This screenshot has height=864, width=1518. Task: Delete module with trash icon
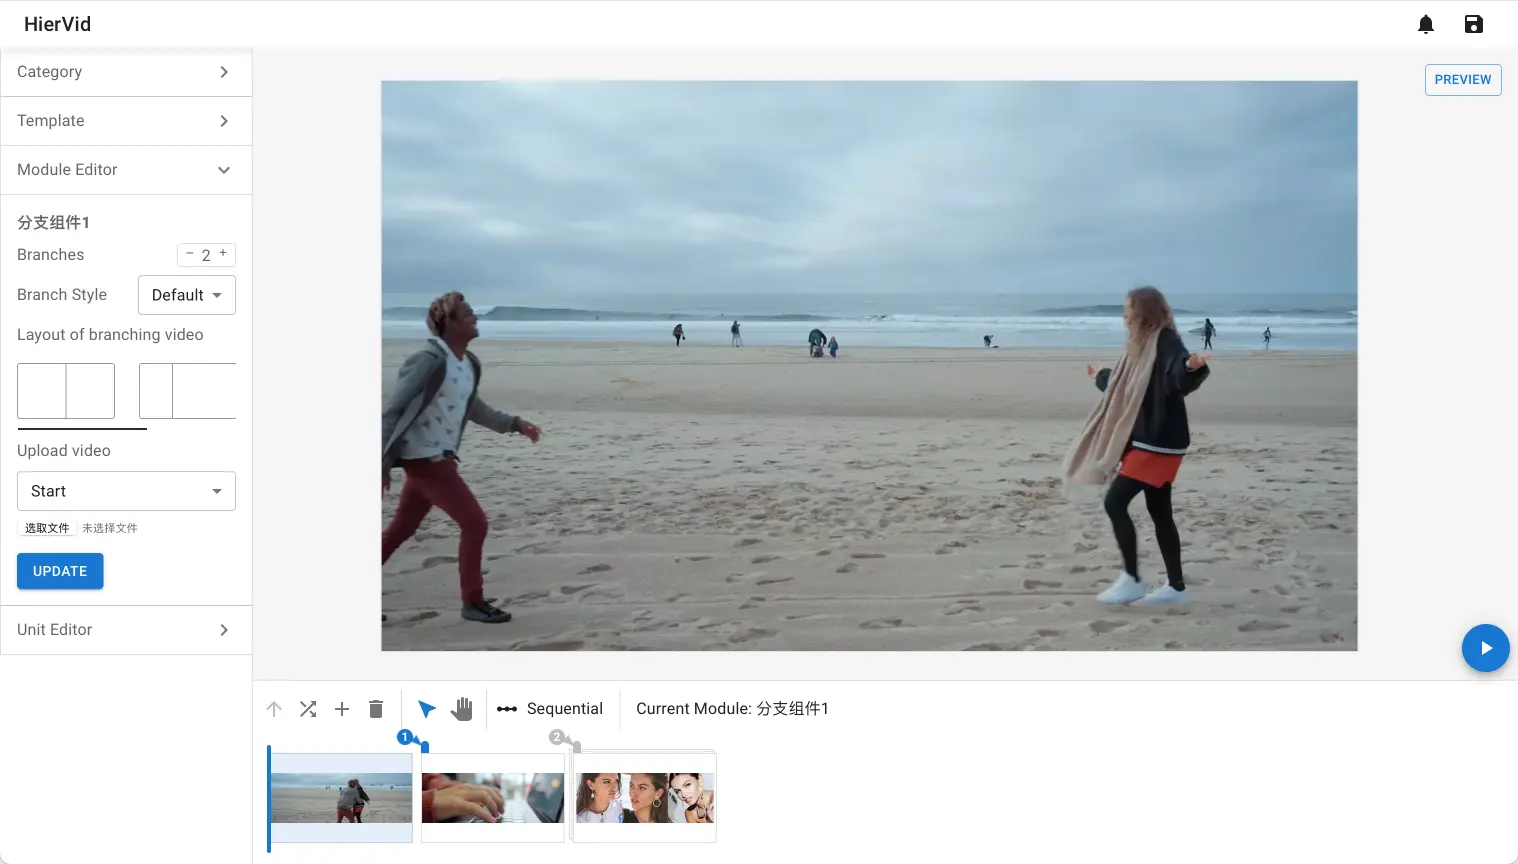point(376,709)
